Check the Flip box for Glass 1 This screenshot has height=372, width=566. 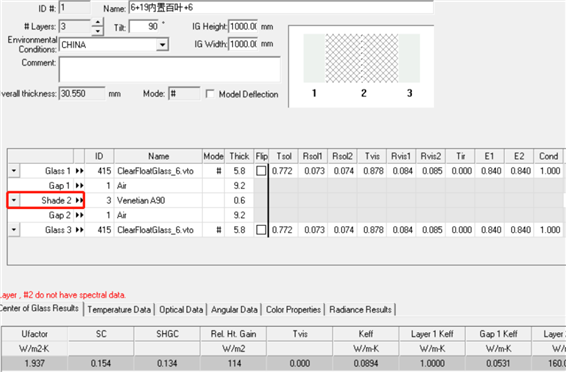261,171
